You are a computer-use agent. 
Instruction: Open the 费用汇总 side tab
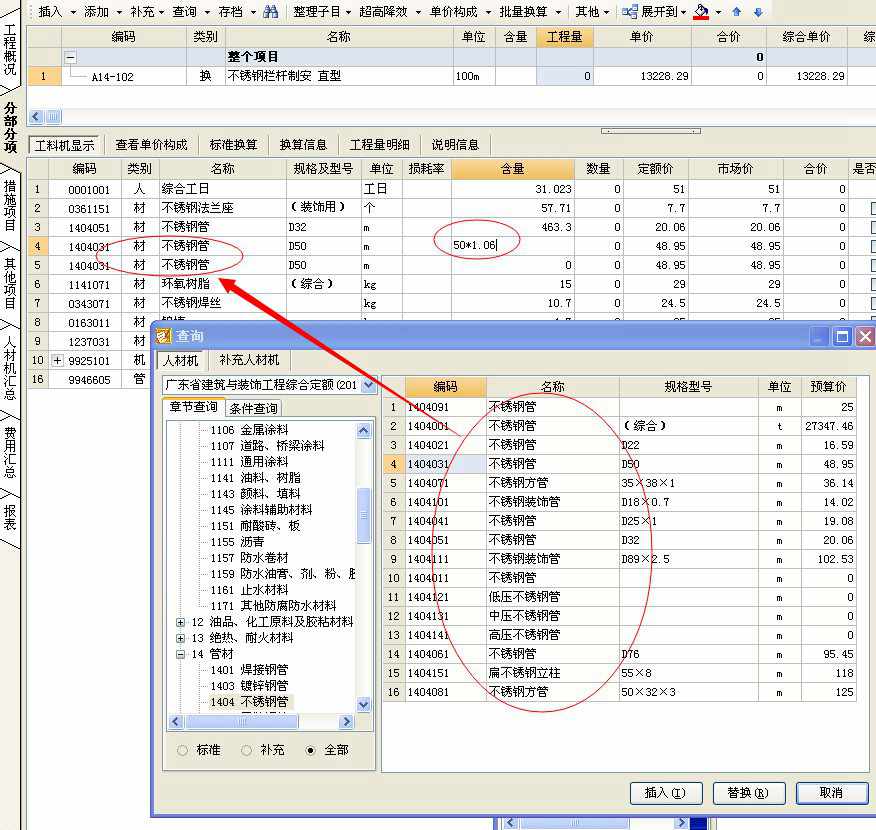(x=10, y=452)
